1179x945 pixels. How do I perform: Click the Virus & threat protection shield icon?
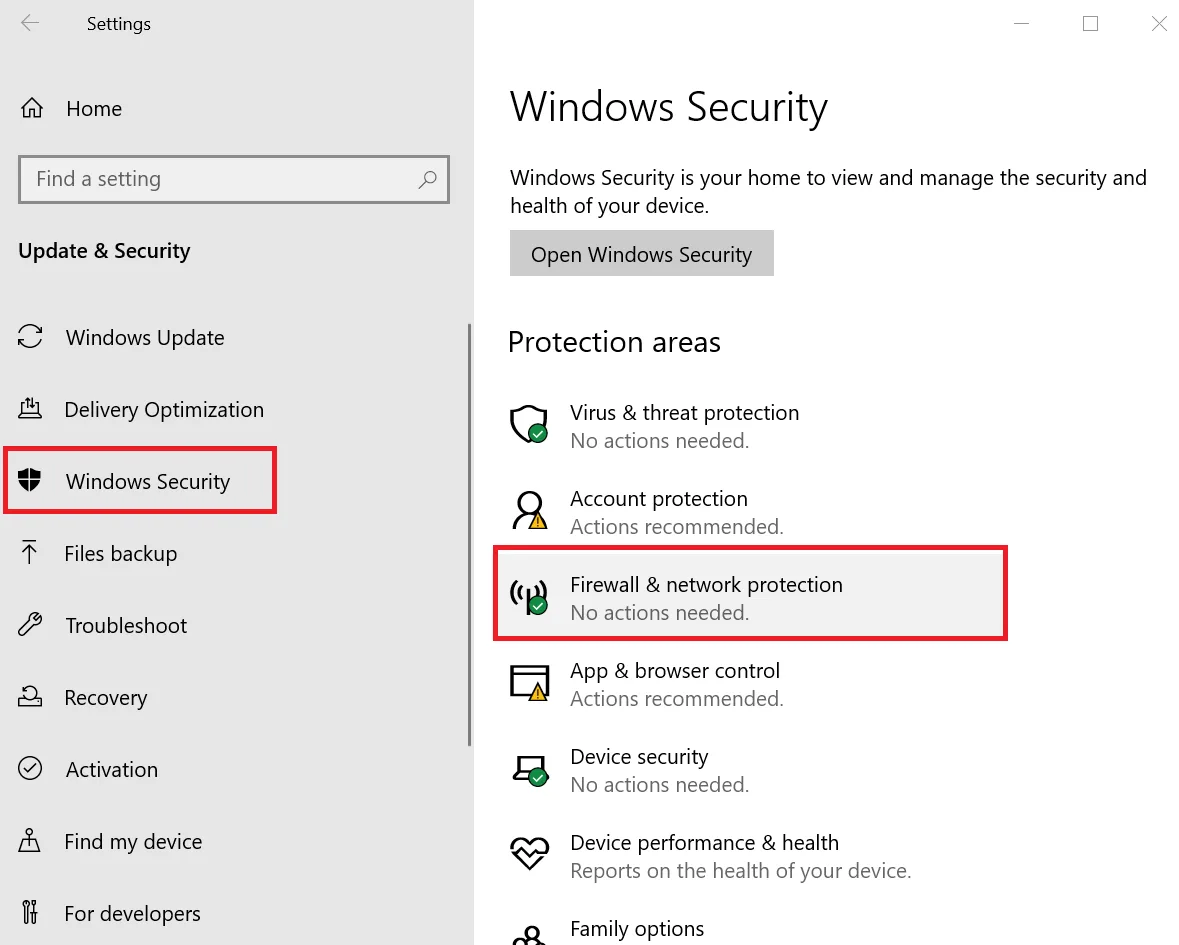click(528, 424)
